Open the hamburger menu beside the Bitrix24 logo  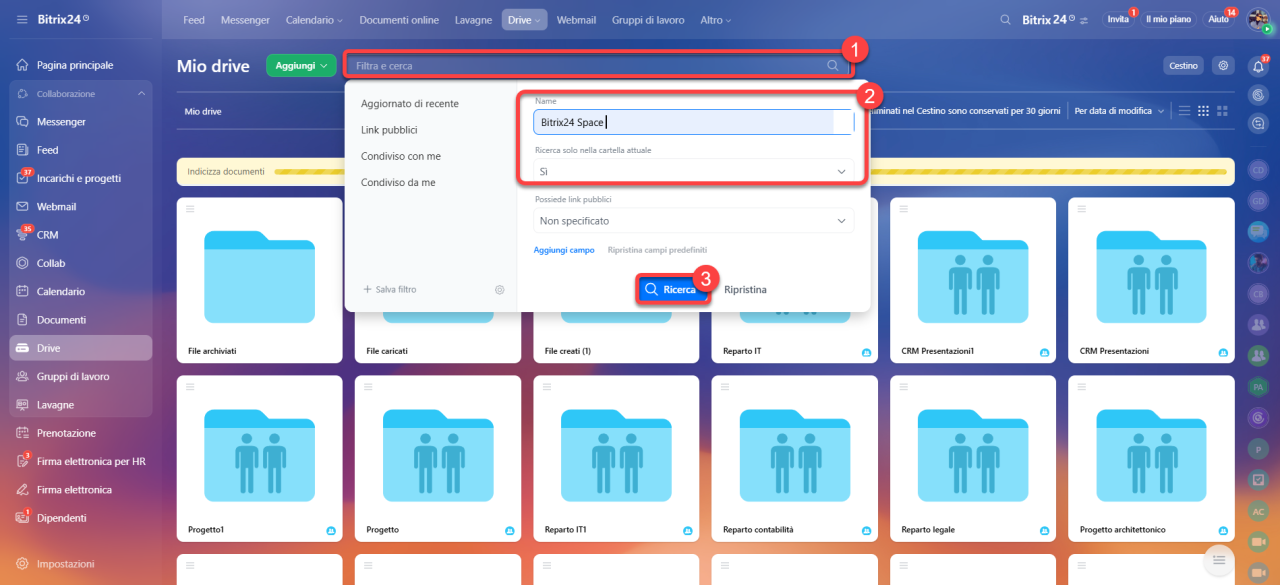(22, 20)
